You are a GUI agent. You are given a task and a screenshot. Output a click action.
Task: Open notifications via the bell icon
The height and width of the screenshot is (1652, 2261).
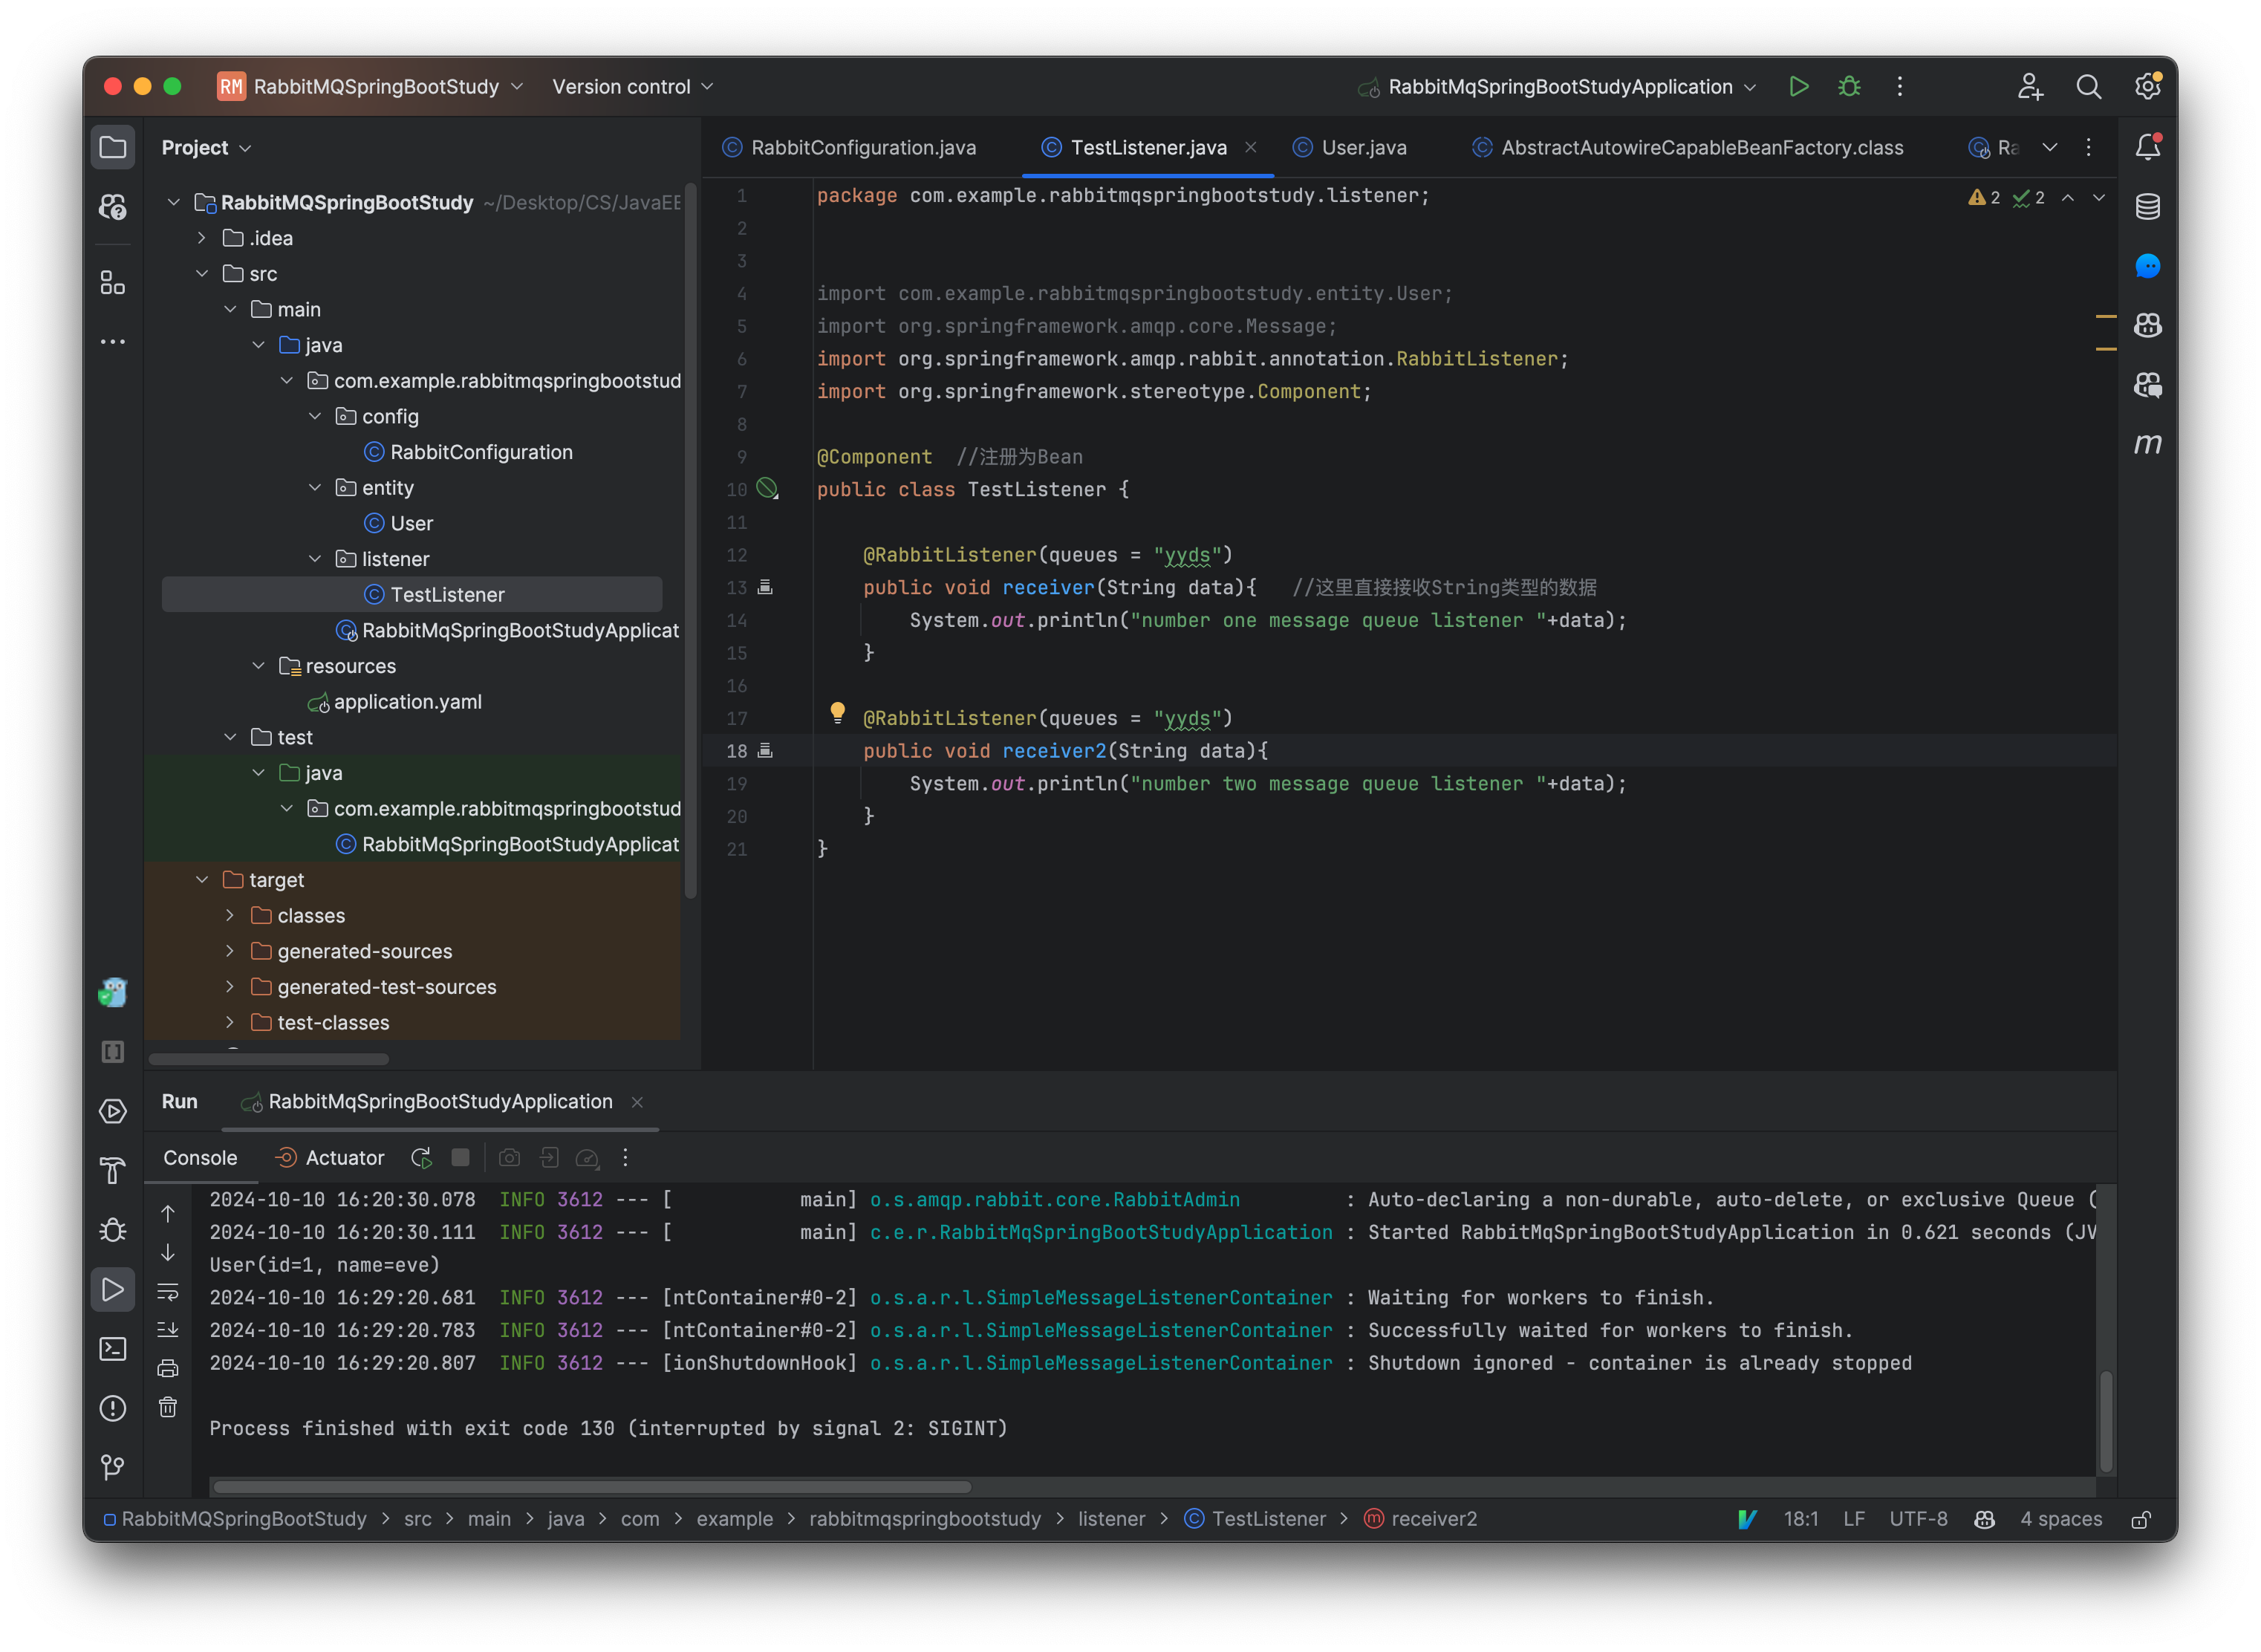pos(2147,146)
